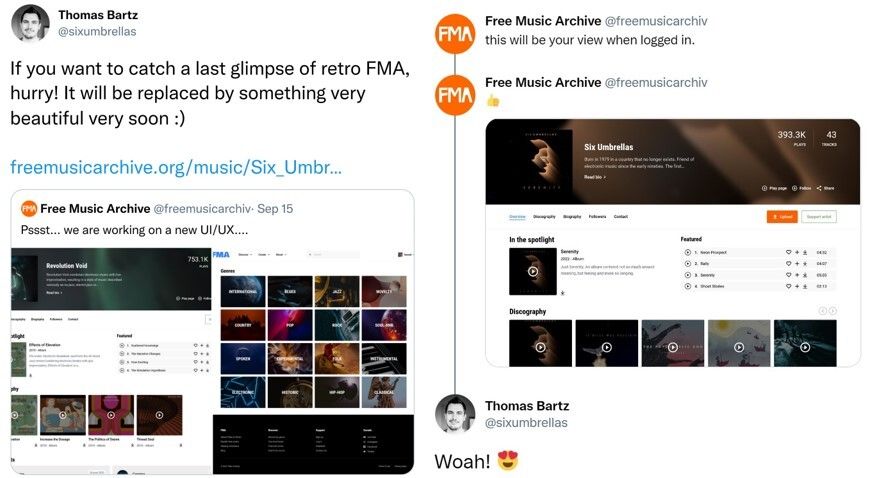Viewport: 870px width, 478px height.
Task: Click the orange Upload button
Action: (782, 217)
